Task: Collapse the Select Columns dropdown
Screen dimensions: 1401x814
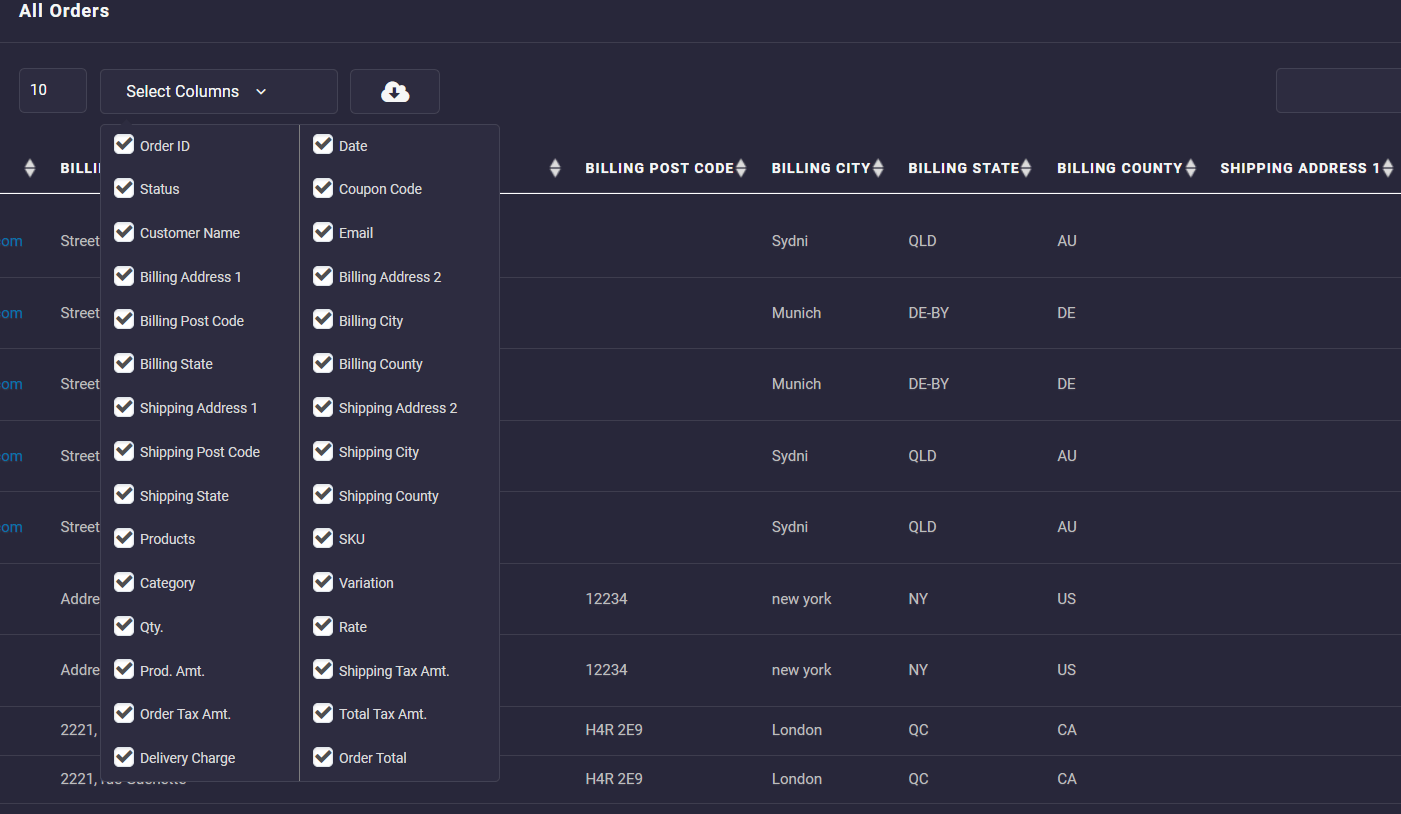Action: [218, 91]
